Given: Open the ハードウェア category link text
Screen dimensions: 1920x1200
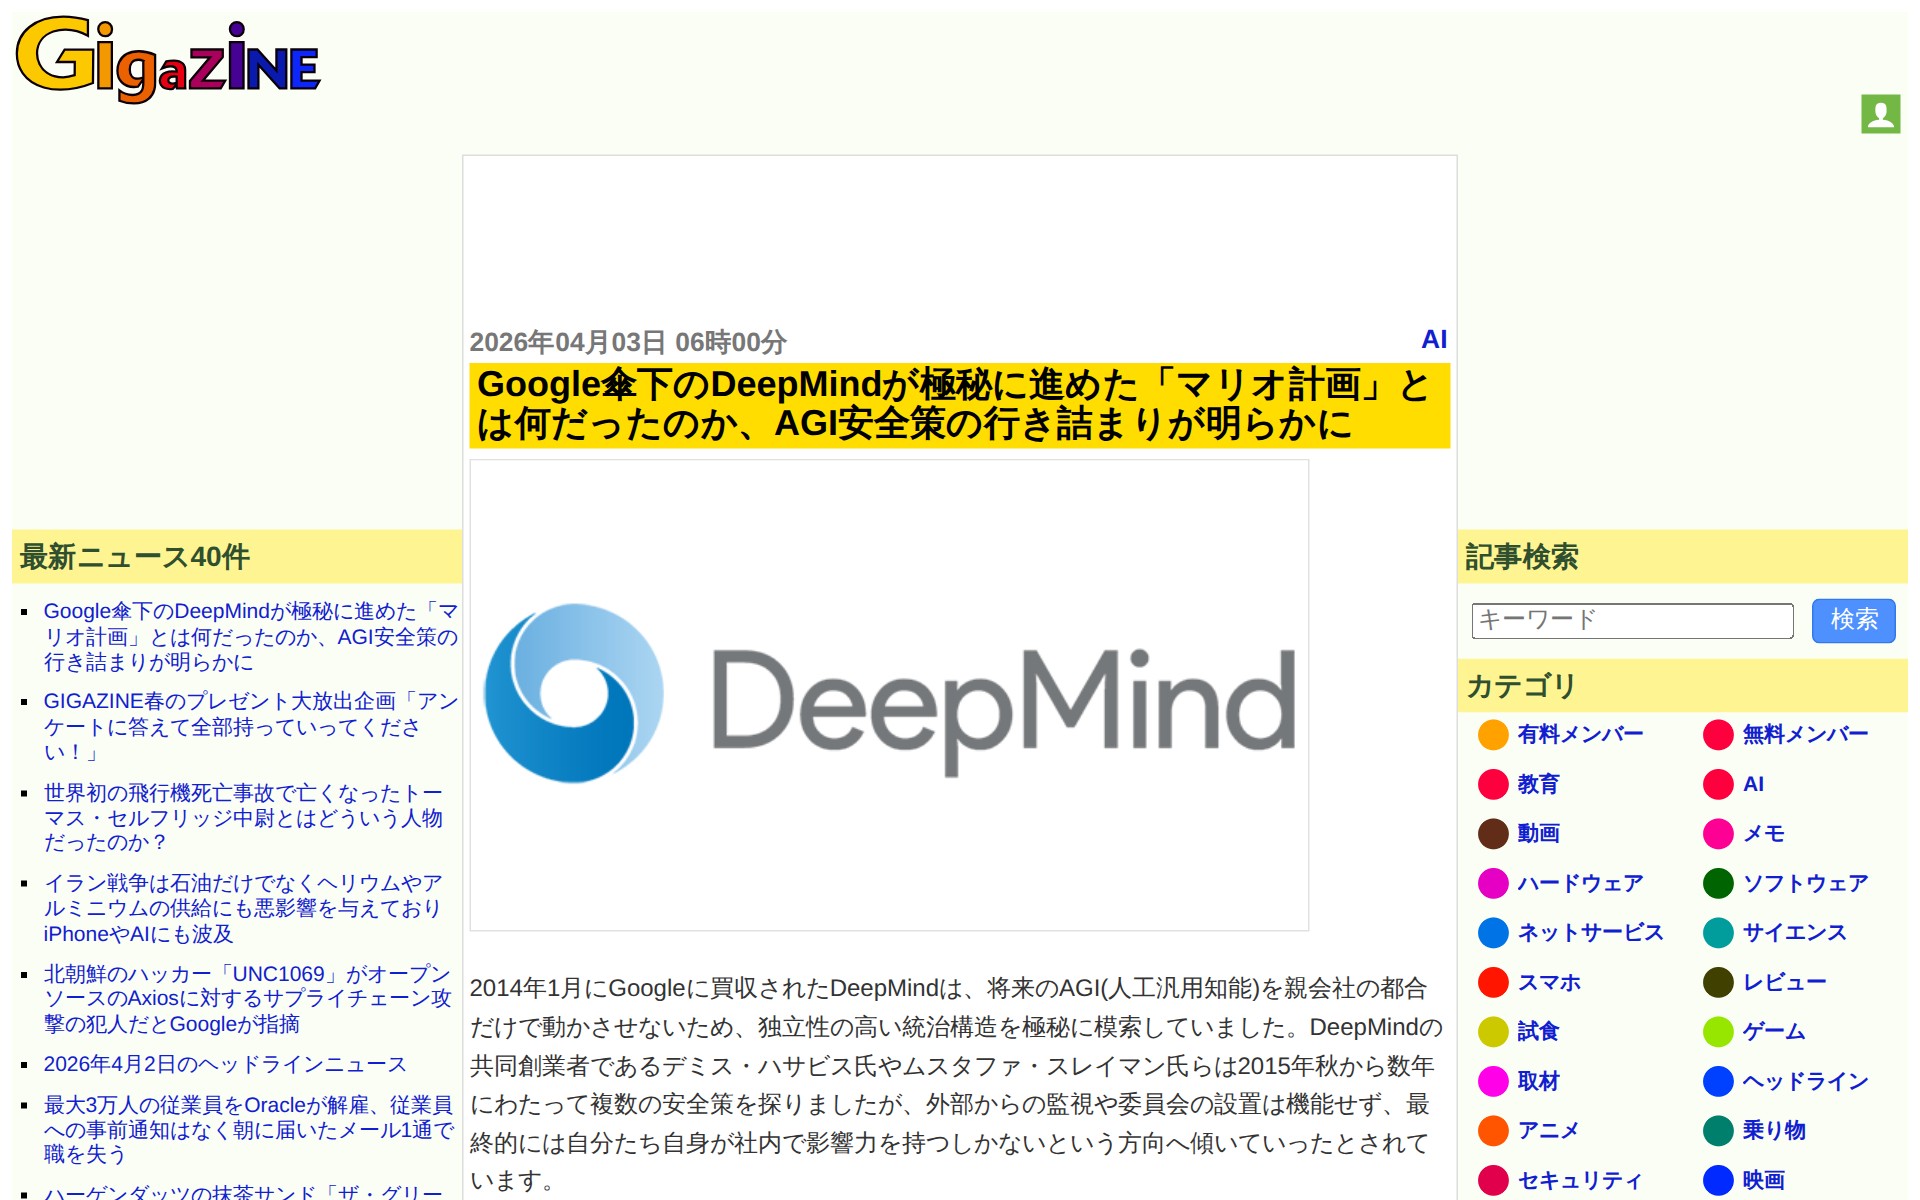Looking at the screenshot, I should [x=1580, y=883].
